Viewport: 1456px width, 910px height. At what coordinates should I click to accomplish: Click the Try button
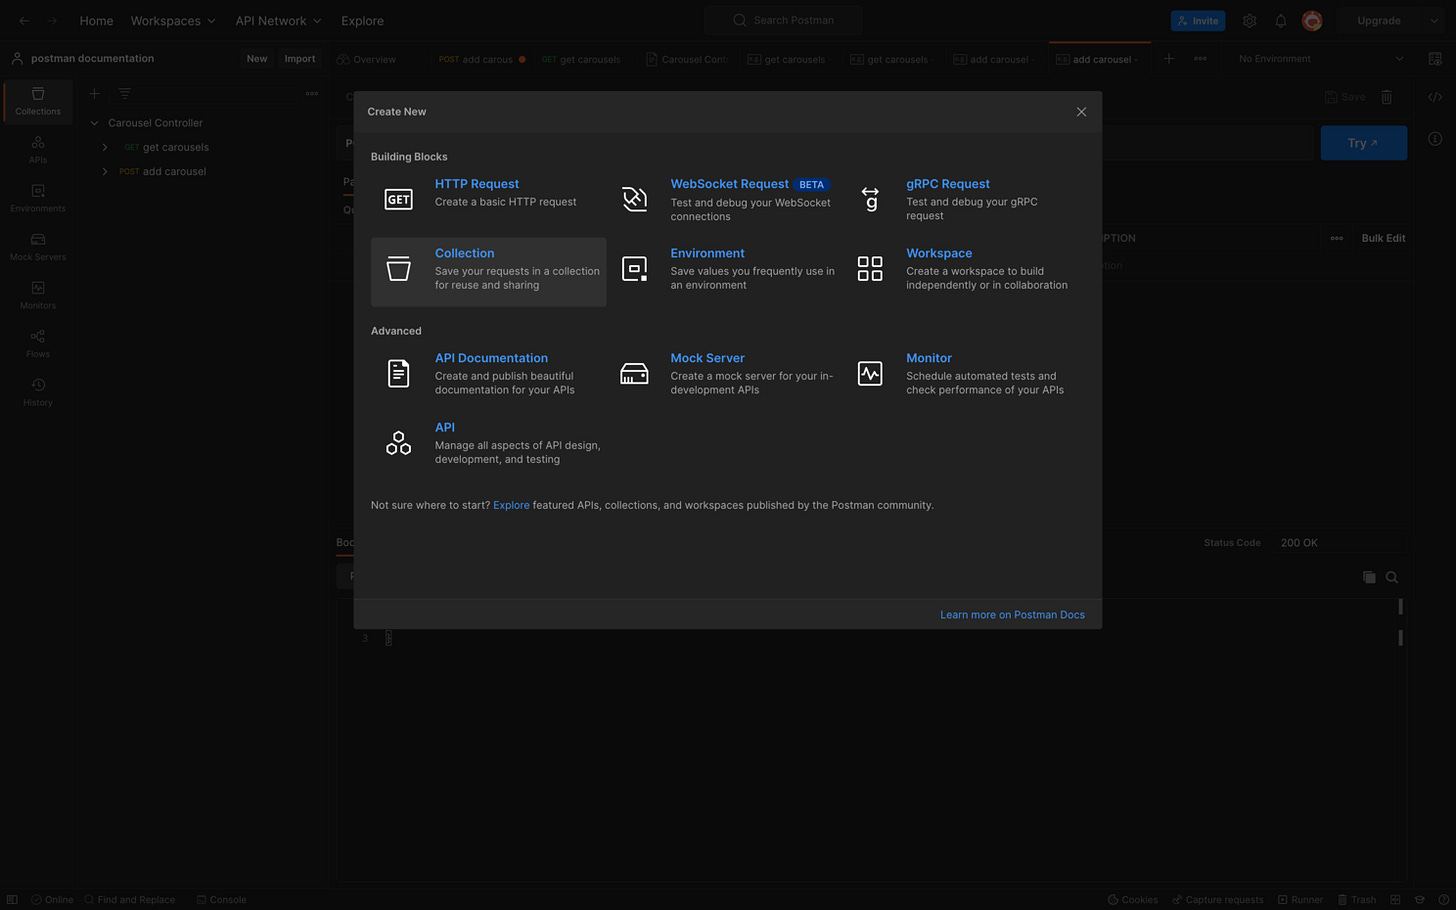click(1364, 143)
